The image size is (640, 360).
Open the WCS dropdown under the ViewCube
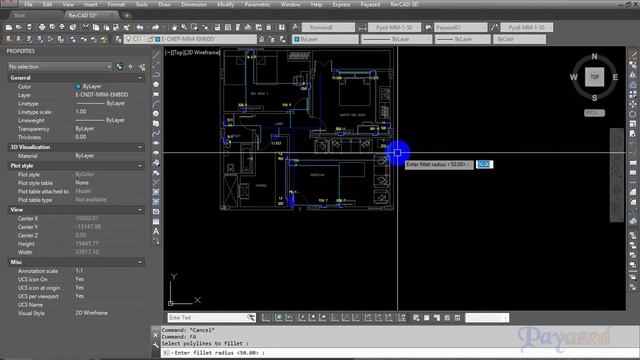point(594,113)
